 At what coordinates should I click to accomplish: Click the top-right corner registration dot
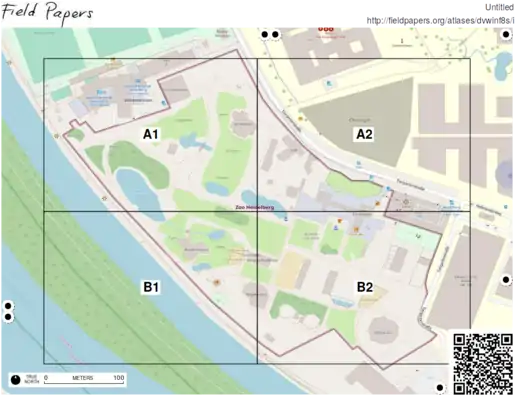coord(506,34)
